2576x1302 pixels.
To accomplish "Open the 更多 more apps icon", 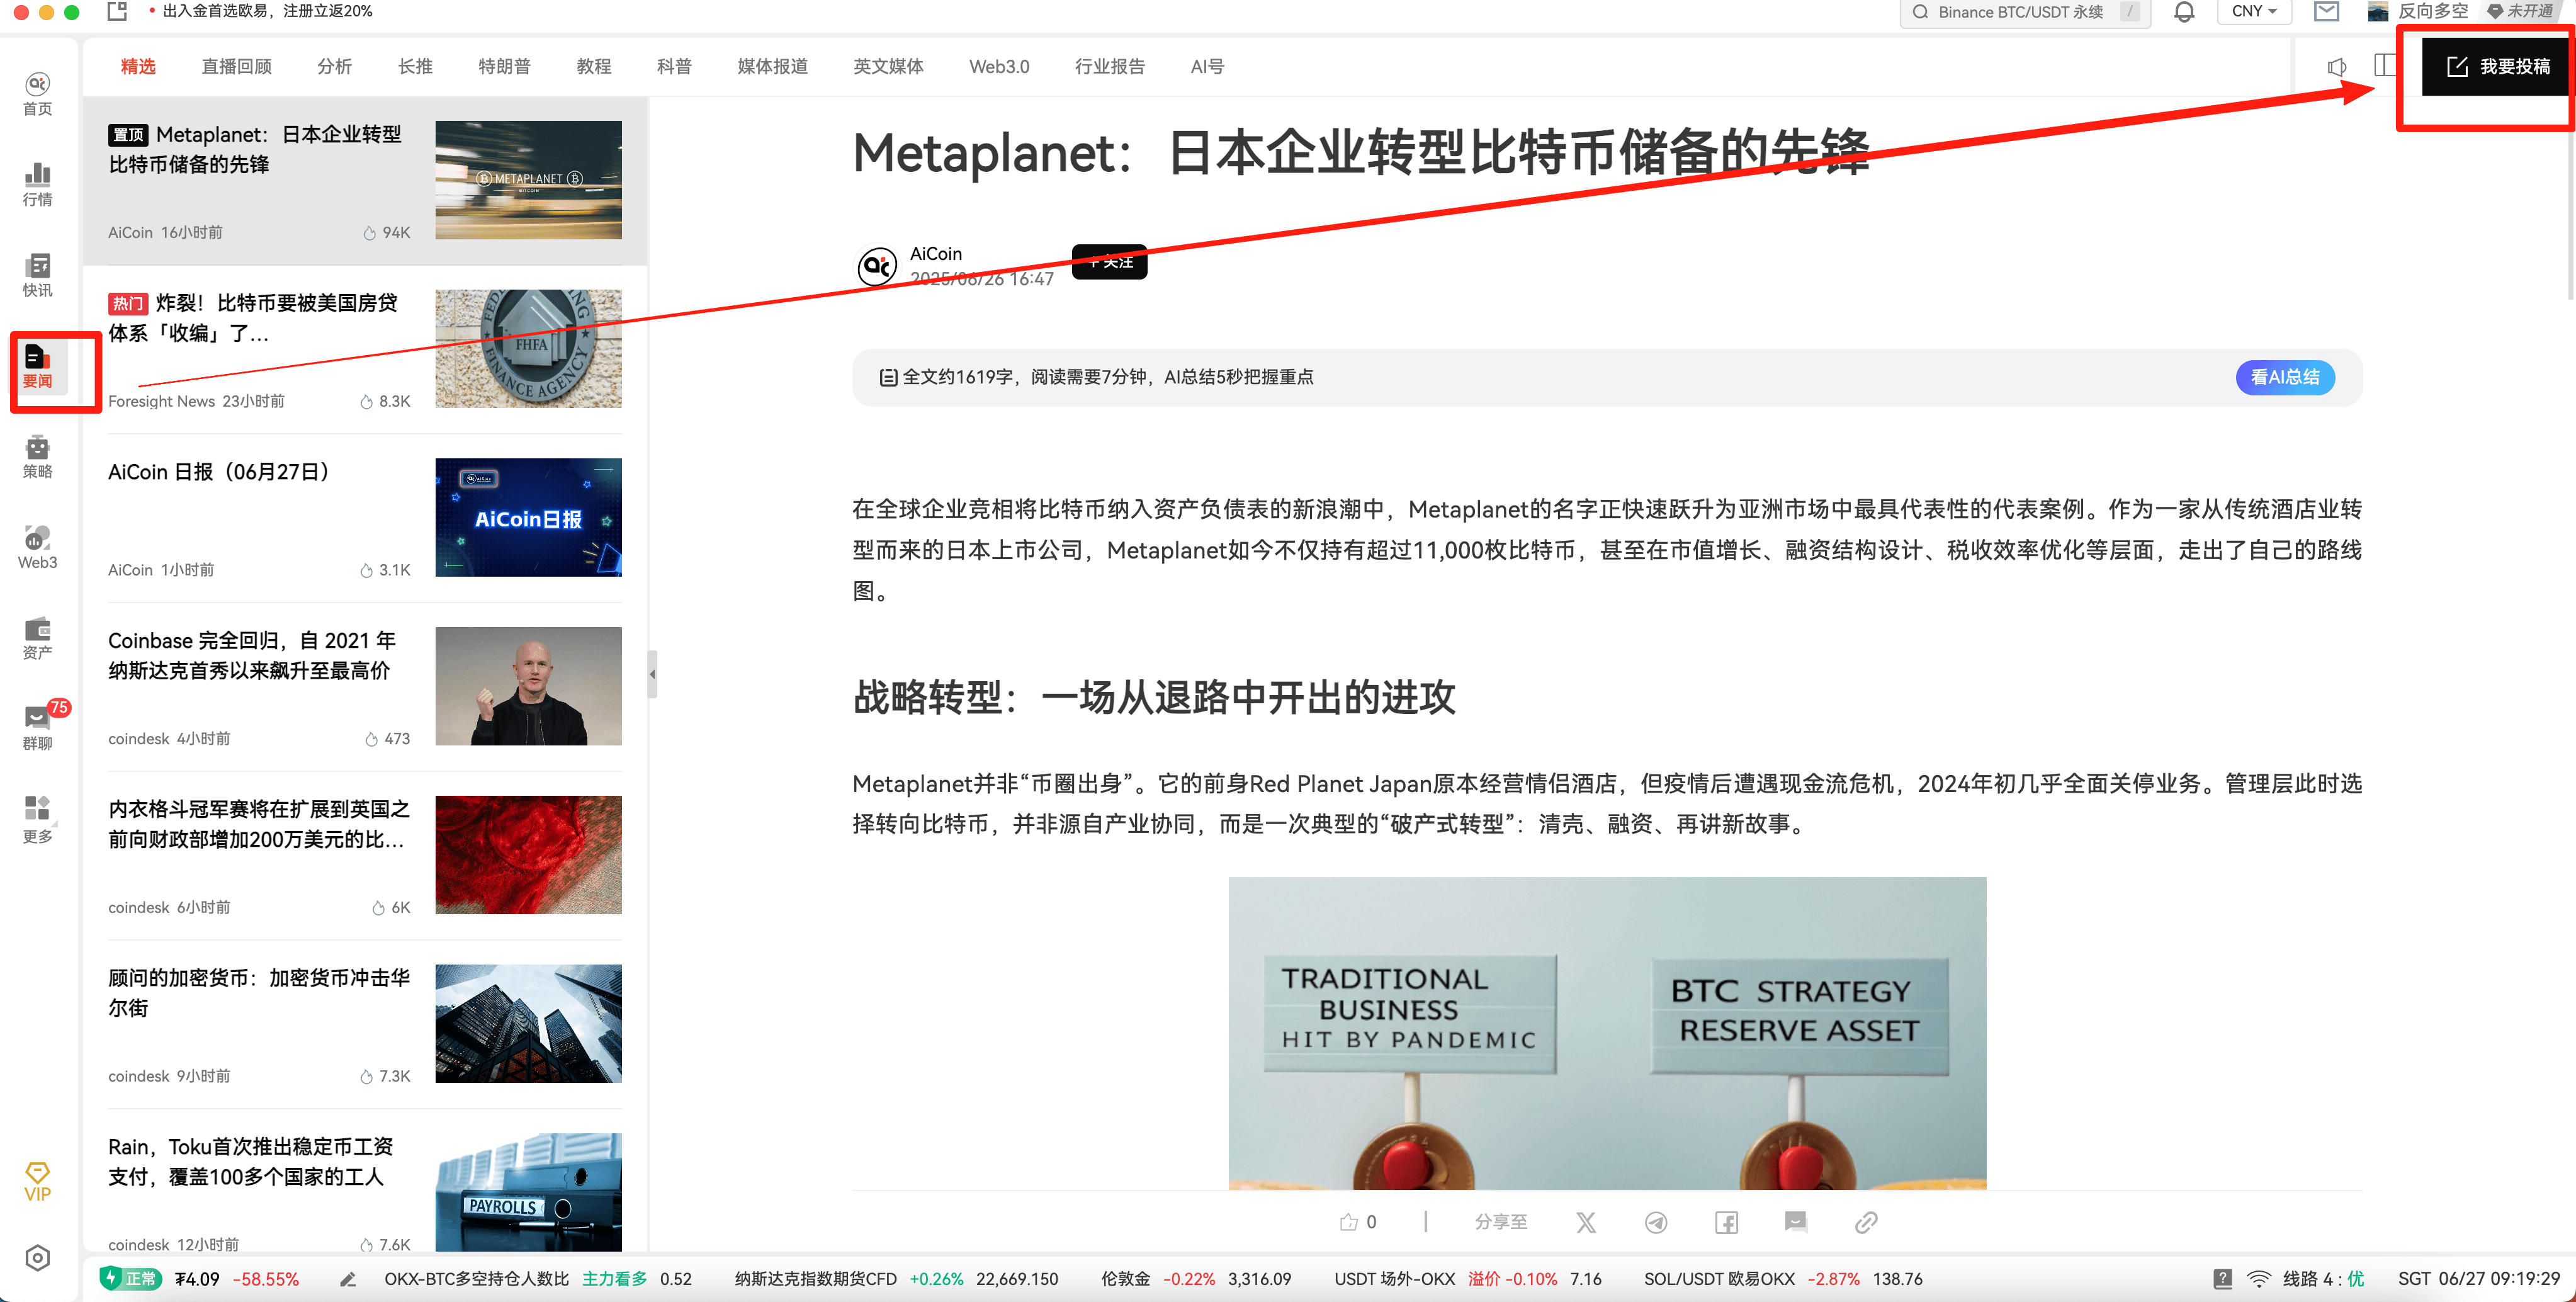I will [38, 819].
